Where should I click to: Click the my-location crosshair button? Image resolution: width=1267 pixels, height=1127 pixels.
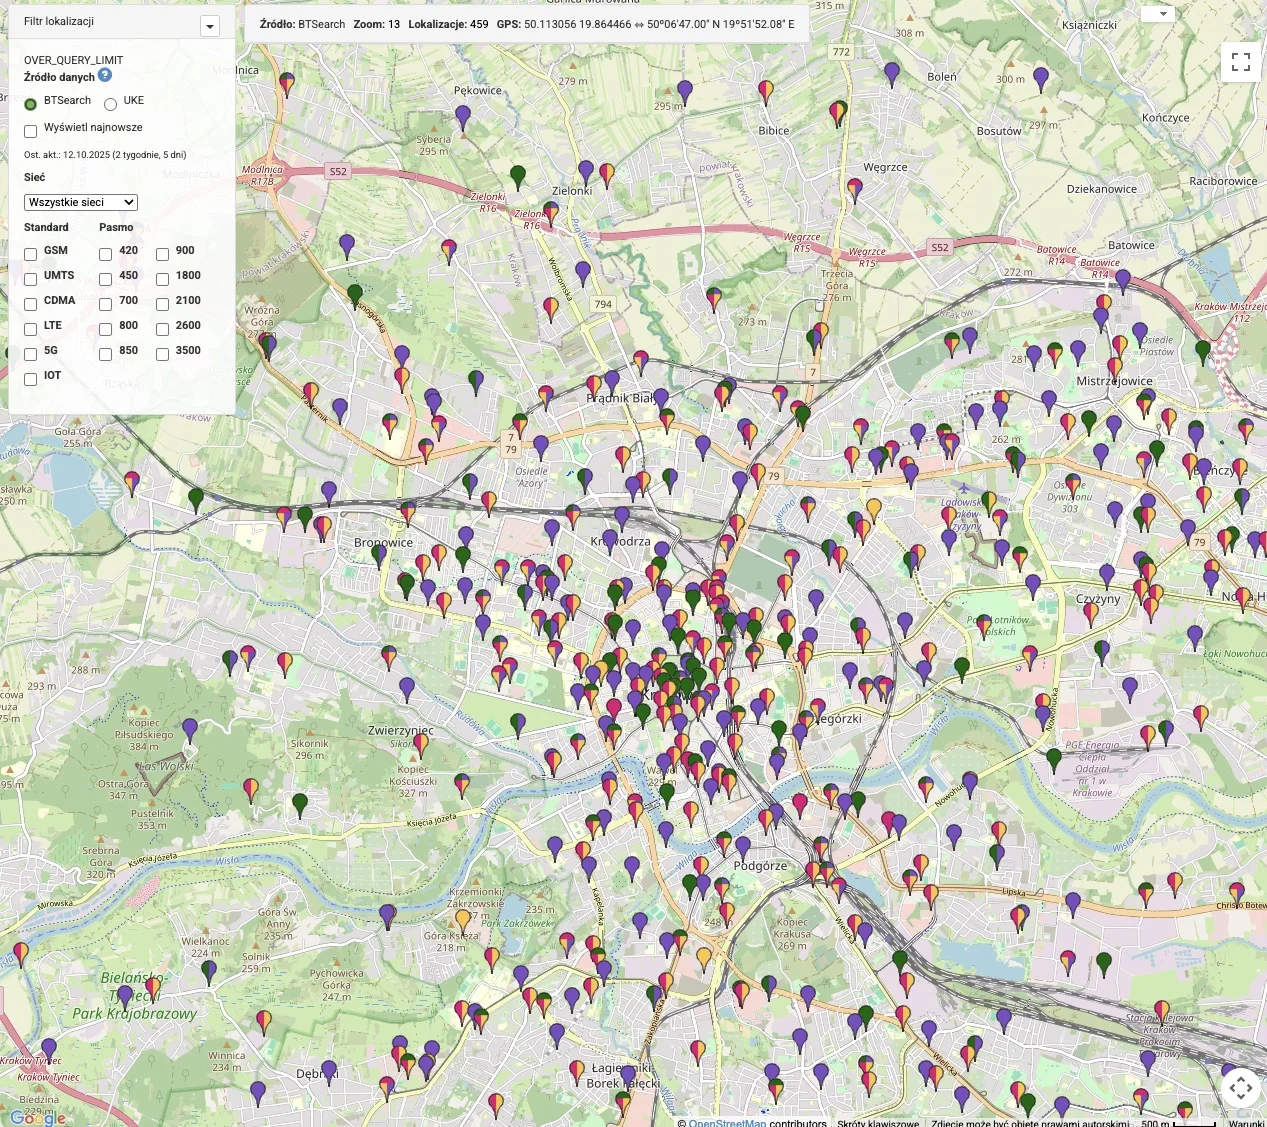tap(1240, 1087)
